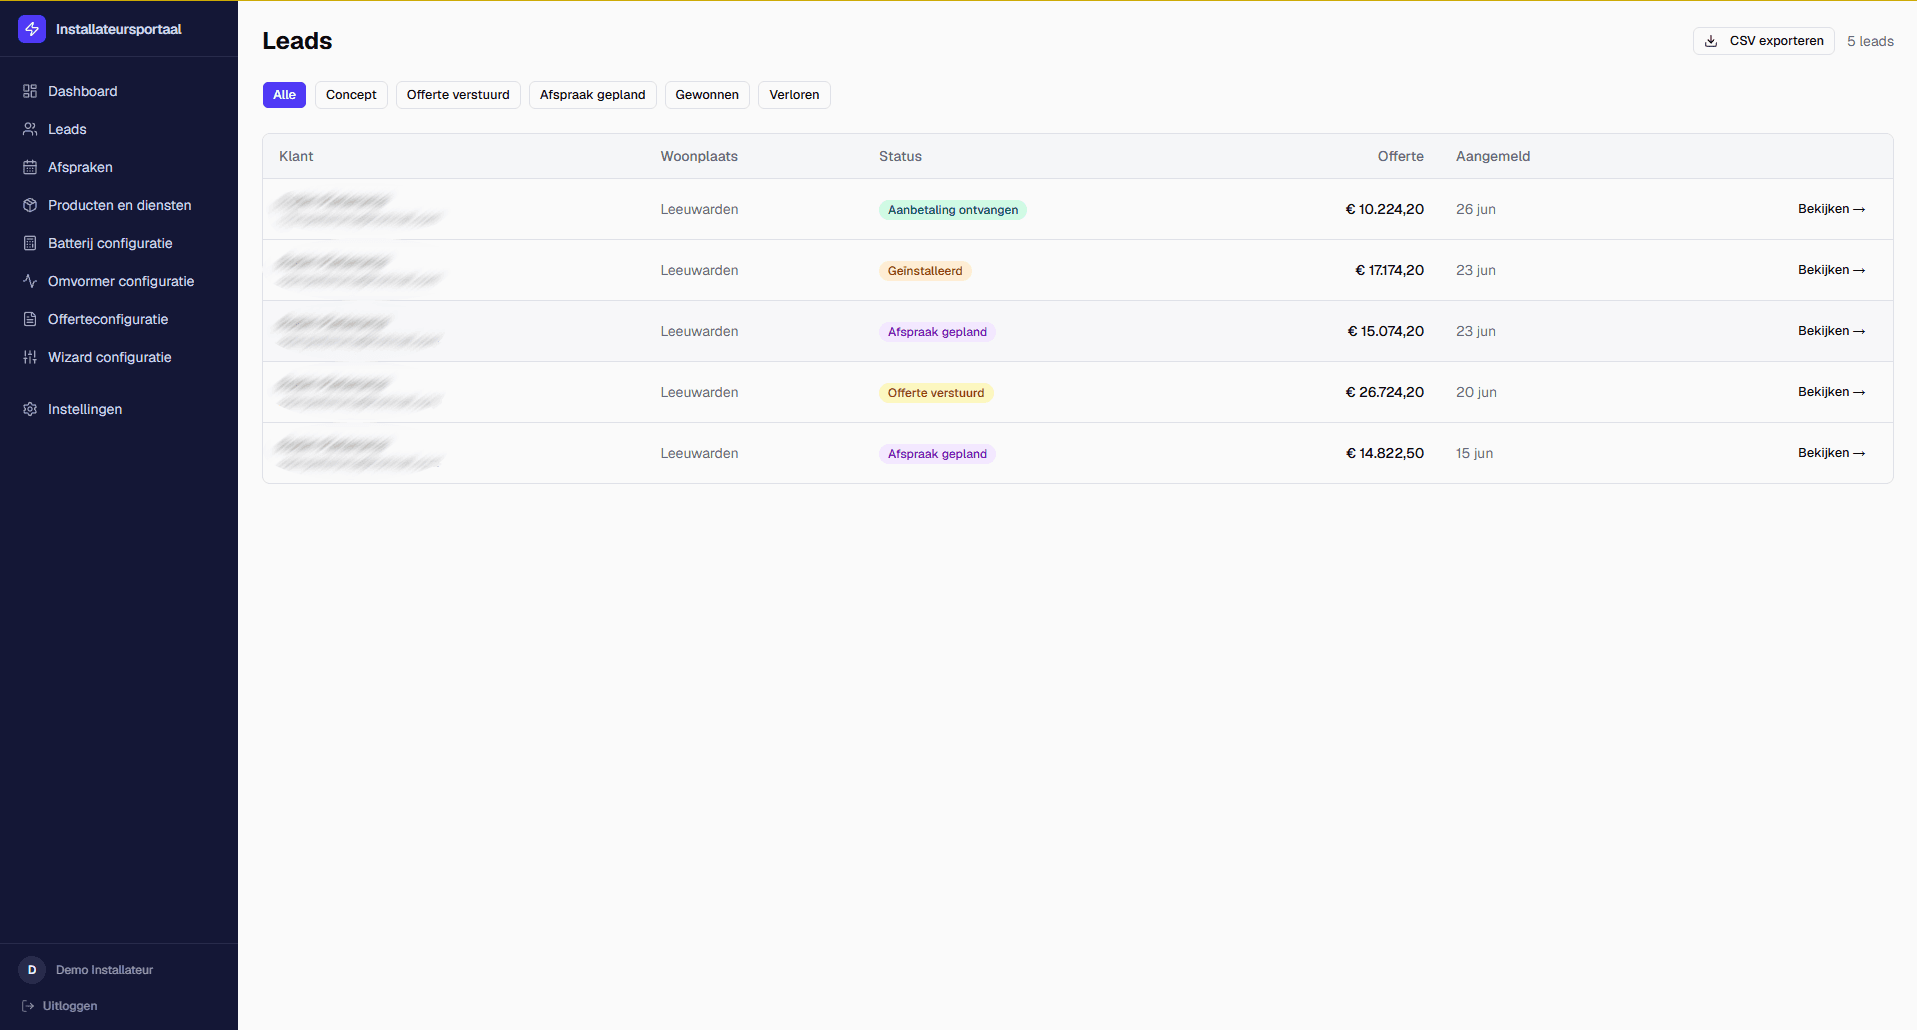Click the Offerte column header

pos(1400,156)
